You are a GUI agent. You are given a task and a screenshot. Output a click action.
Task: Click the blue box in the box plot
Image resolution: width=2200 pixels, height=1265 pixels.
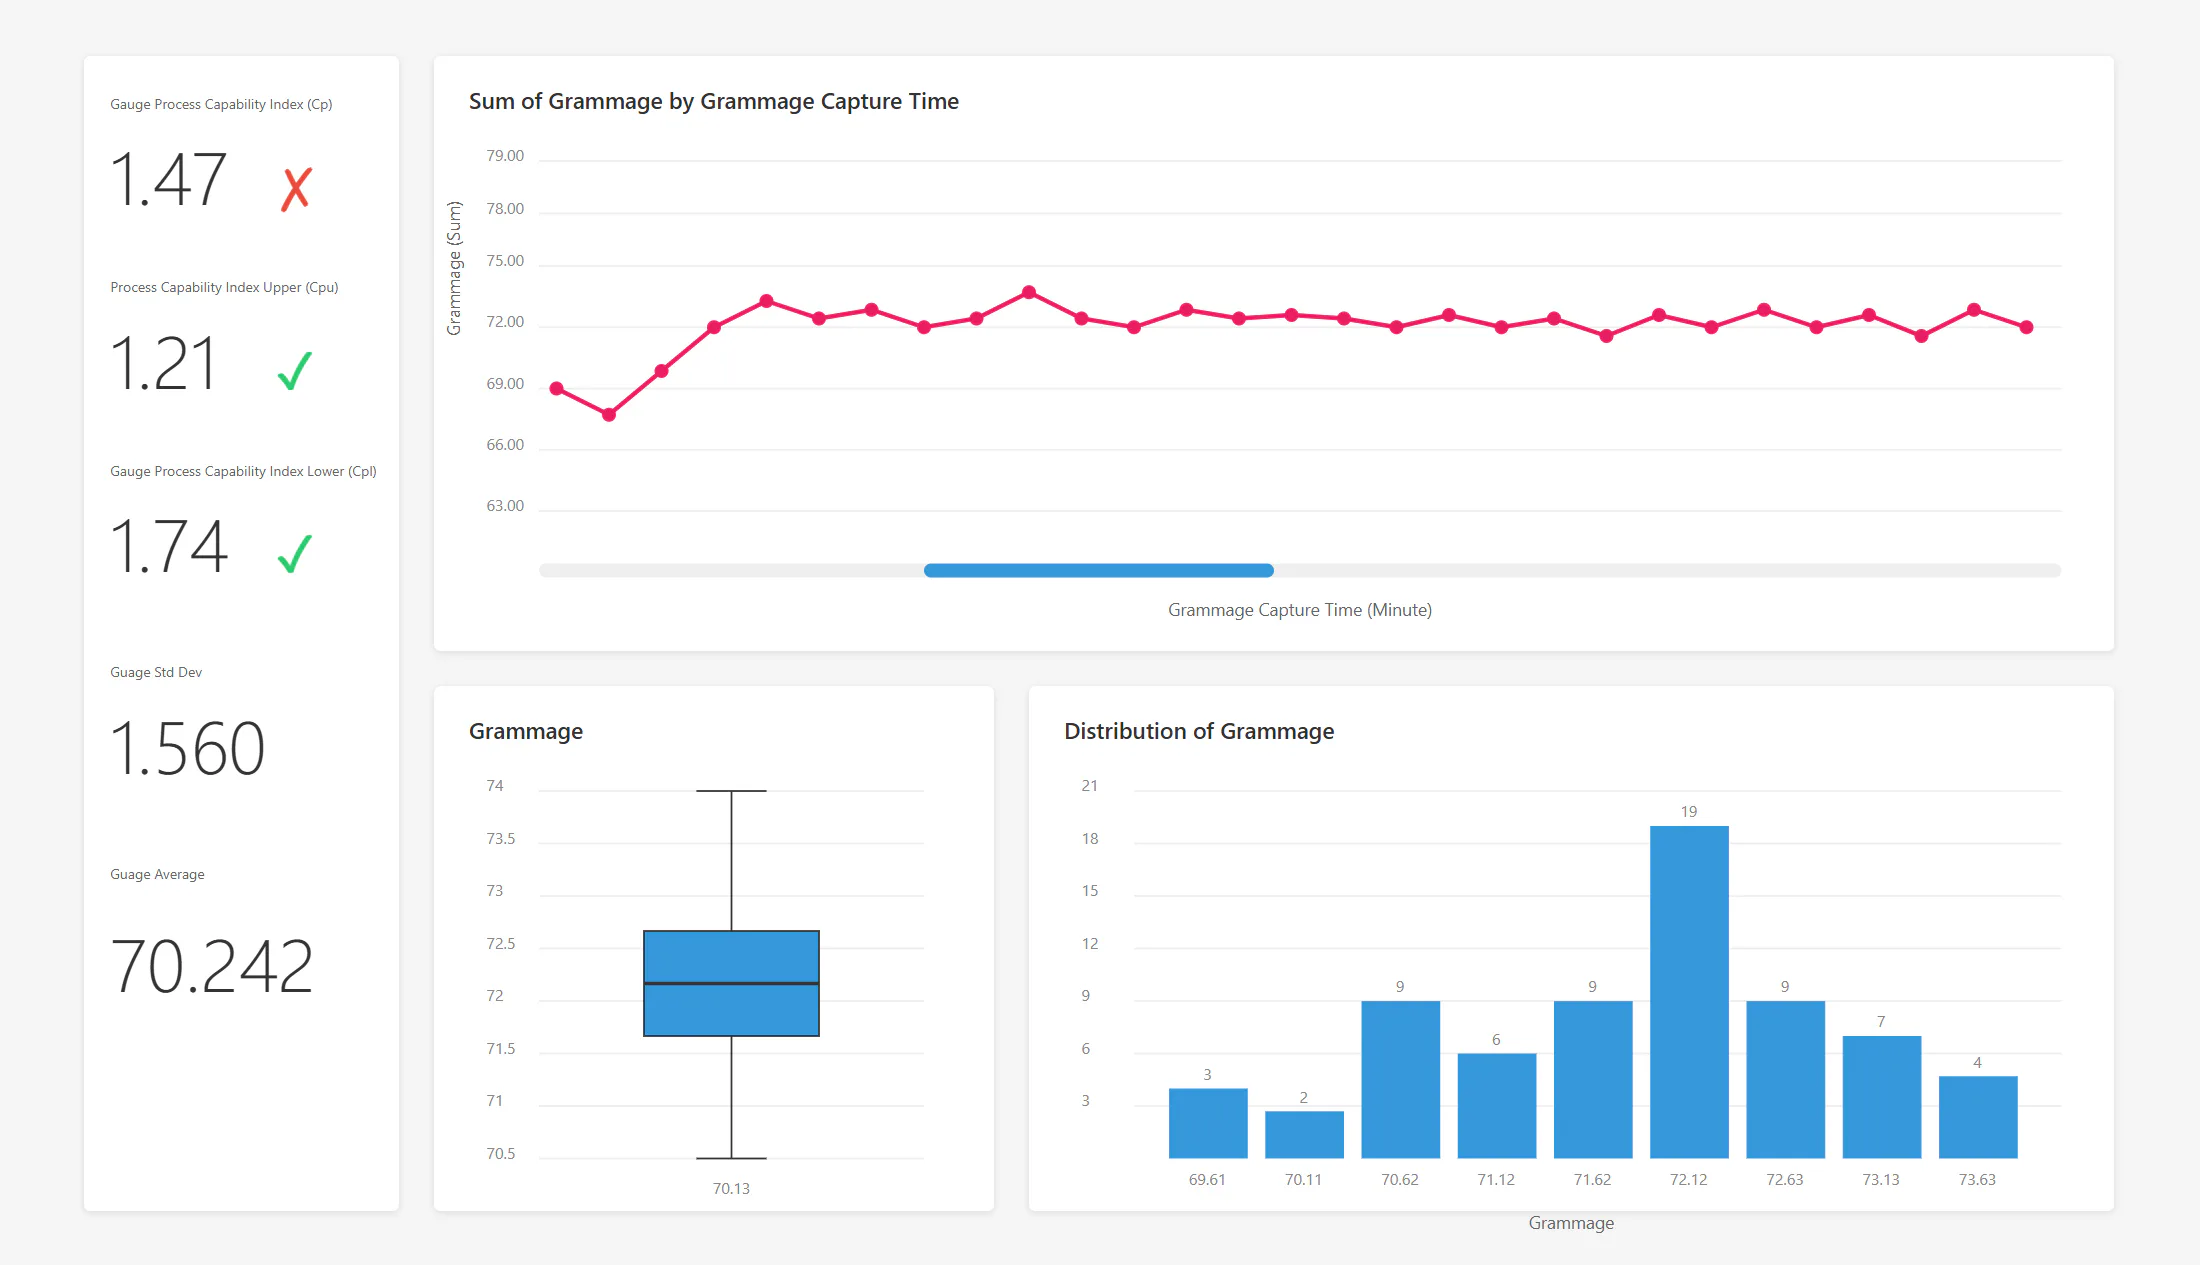point(731,983)
